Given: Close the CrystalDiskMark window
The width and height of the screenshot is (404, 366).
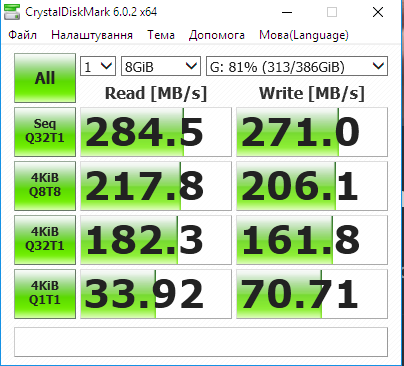Looking at the screenshot, I should (x=378, y=13).
